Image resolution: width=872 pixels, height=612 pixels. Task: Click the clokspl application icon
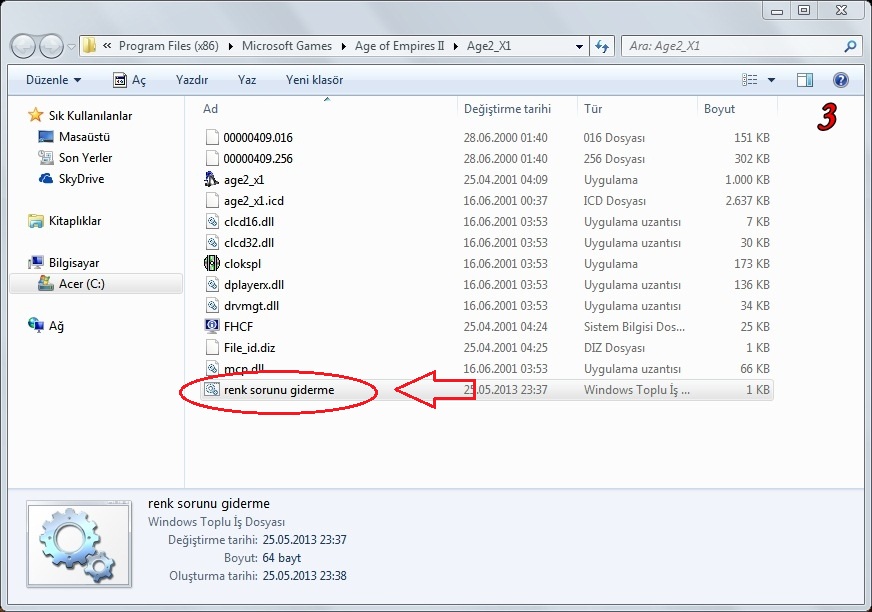(x=211, y=263)
